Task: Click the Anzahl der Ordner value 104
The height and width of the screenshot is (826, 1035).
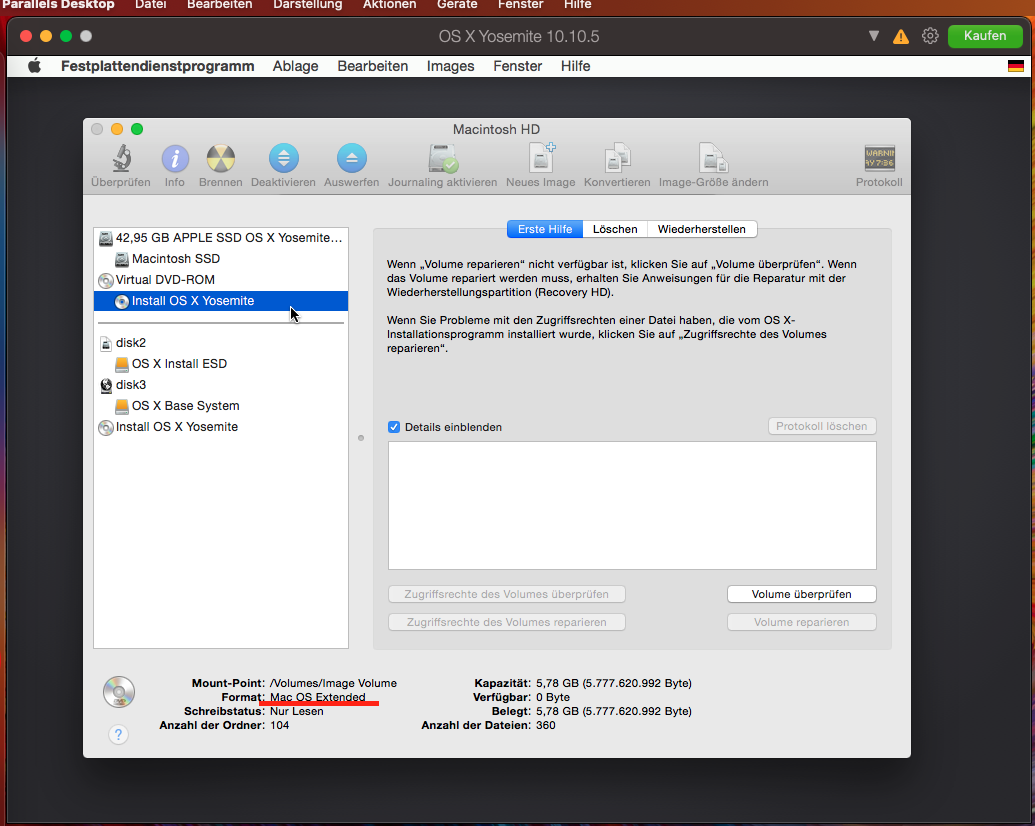Action: click(x=279, y=725)
